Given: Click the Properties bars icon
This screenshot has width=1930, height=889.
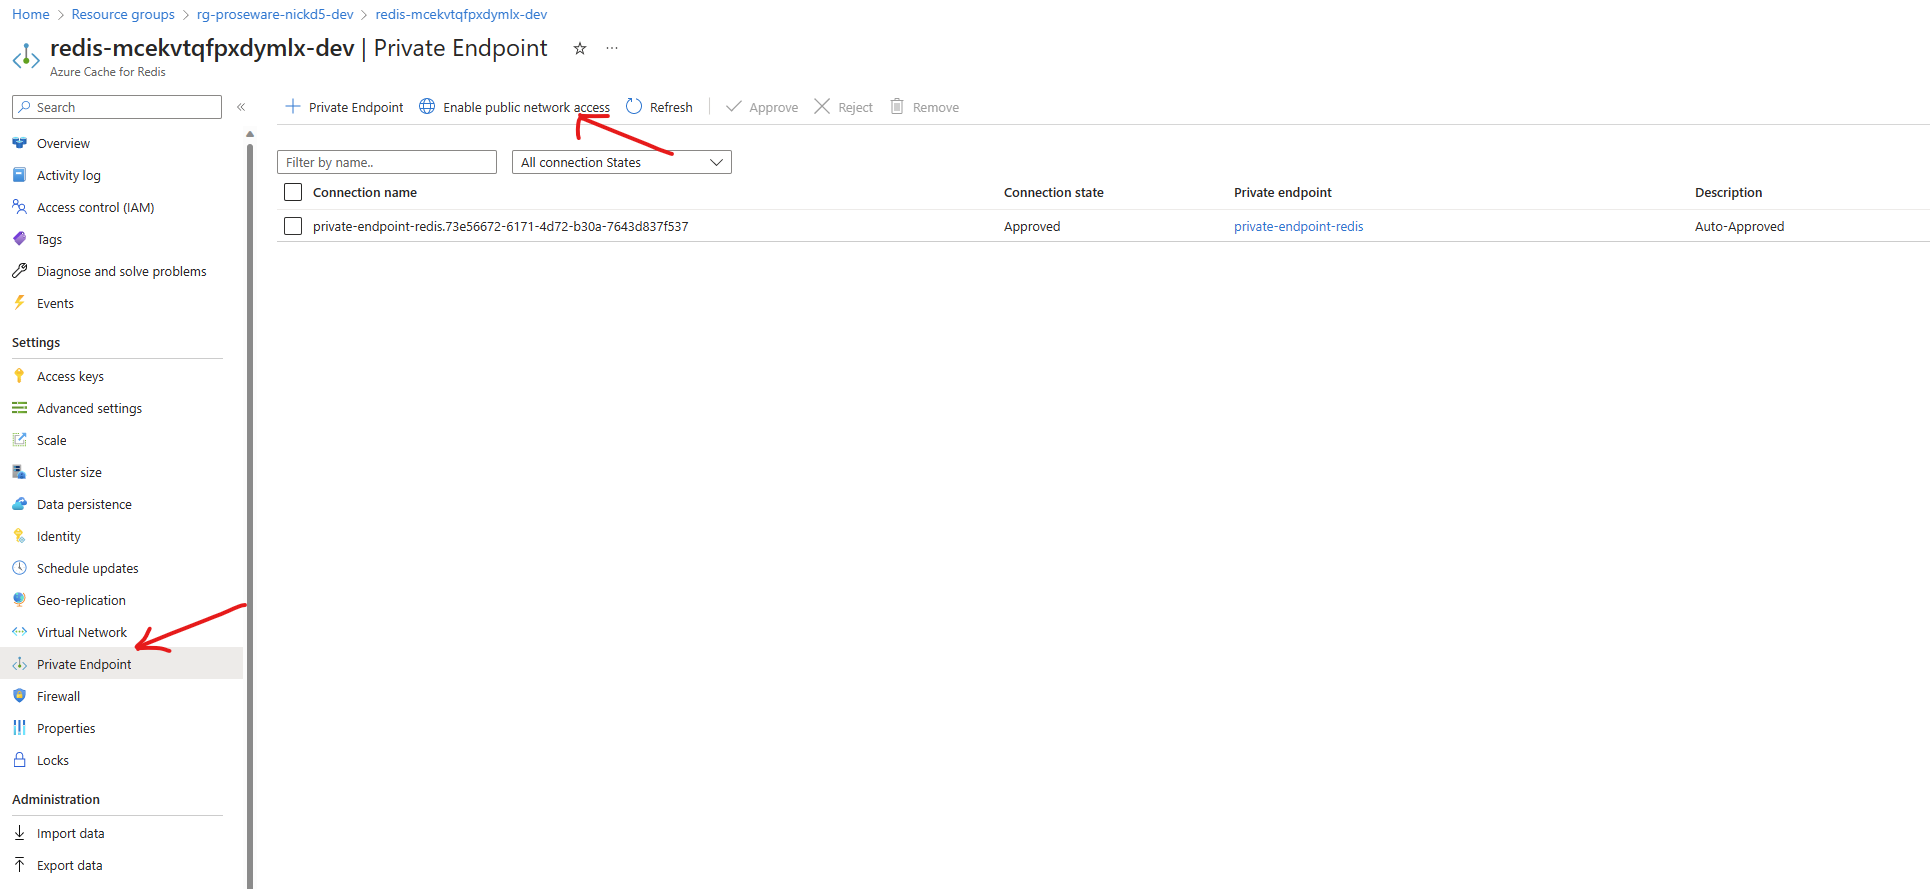Looking at the screenshot, I should (x=19, y=728).
